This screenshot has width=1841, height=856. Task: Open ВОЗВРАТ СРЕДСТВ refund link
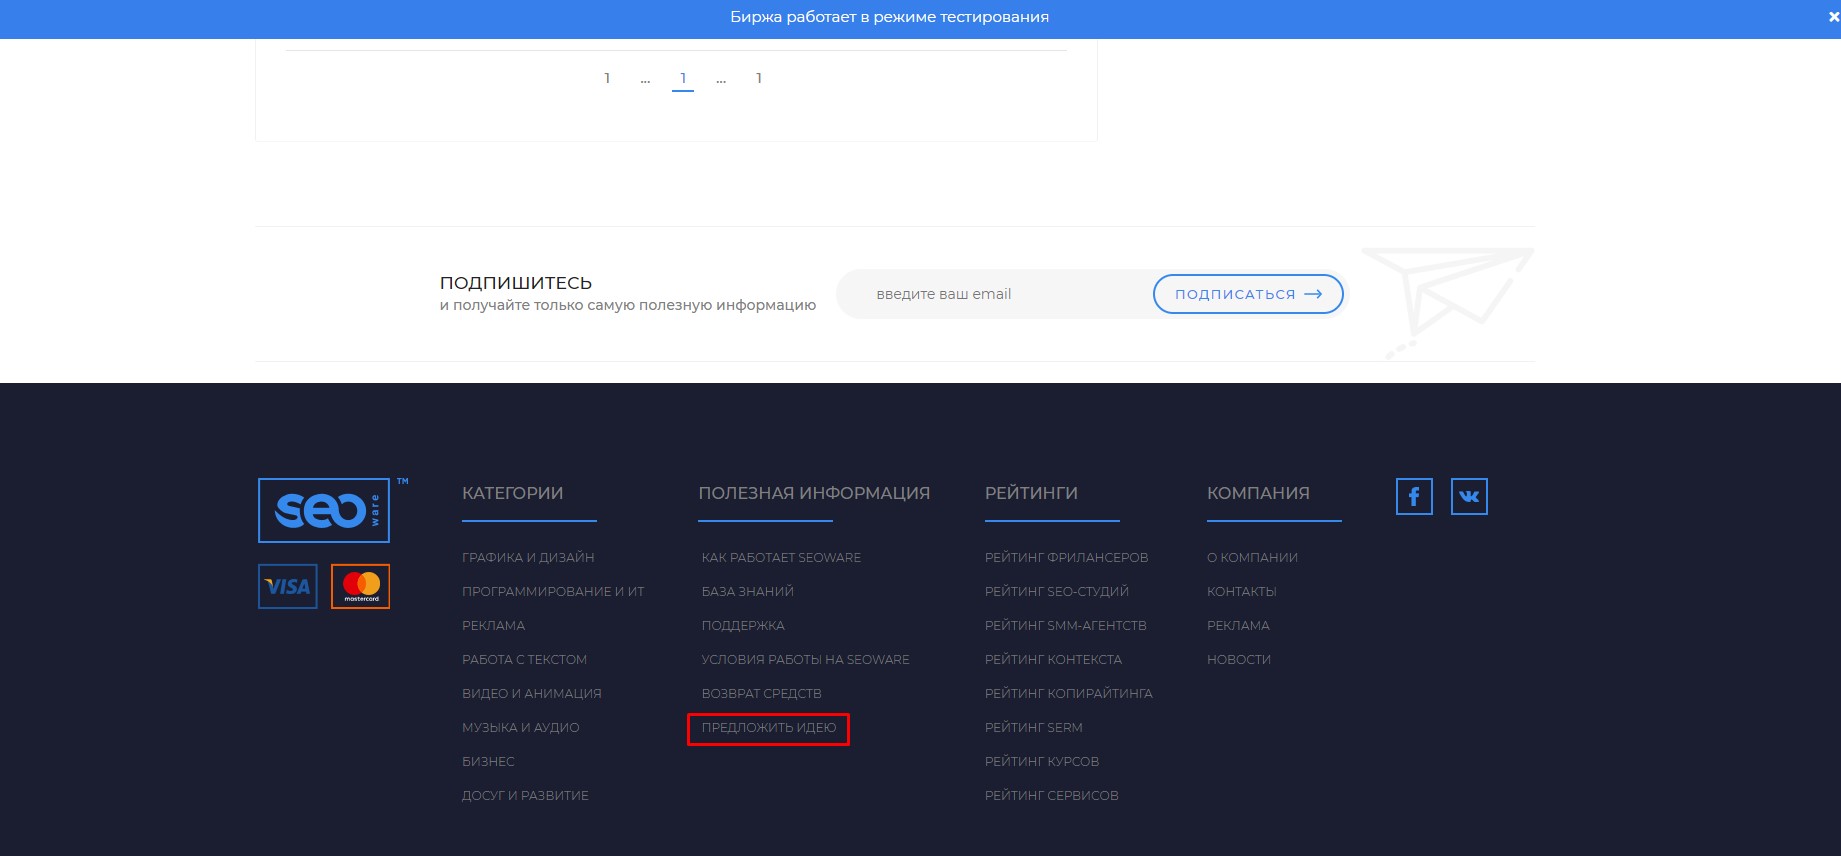(761, 694)
